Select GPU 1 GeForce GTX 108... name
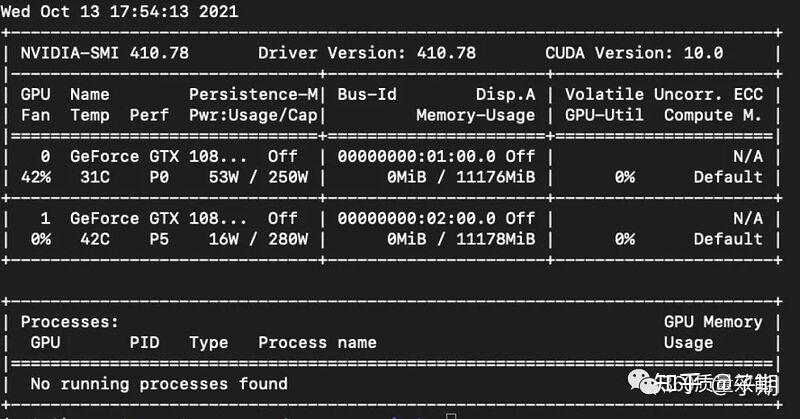The width and height of the screenshot is (800, 419). 158,218
